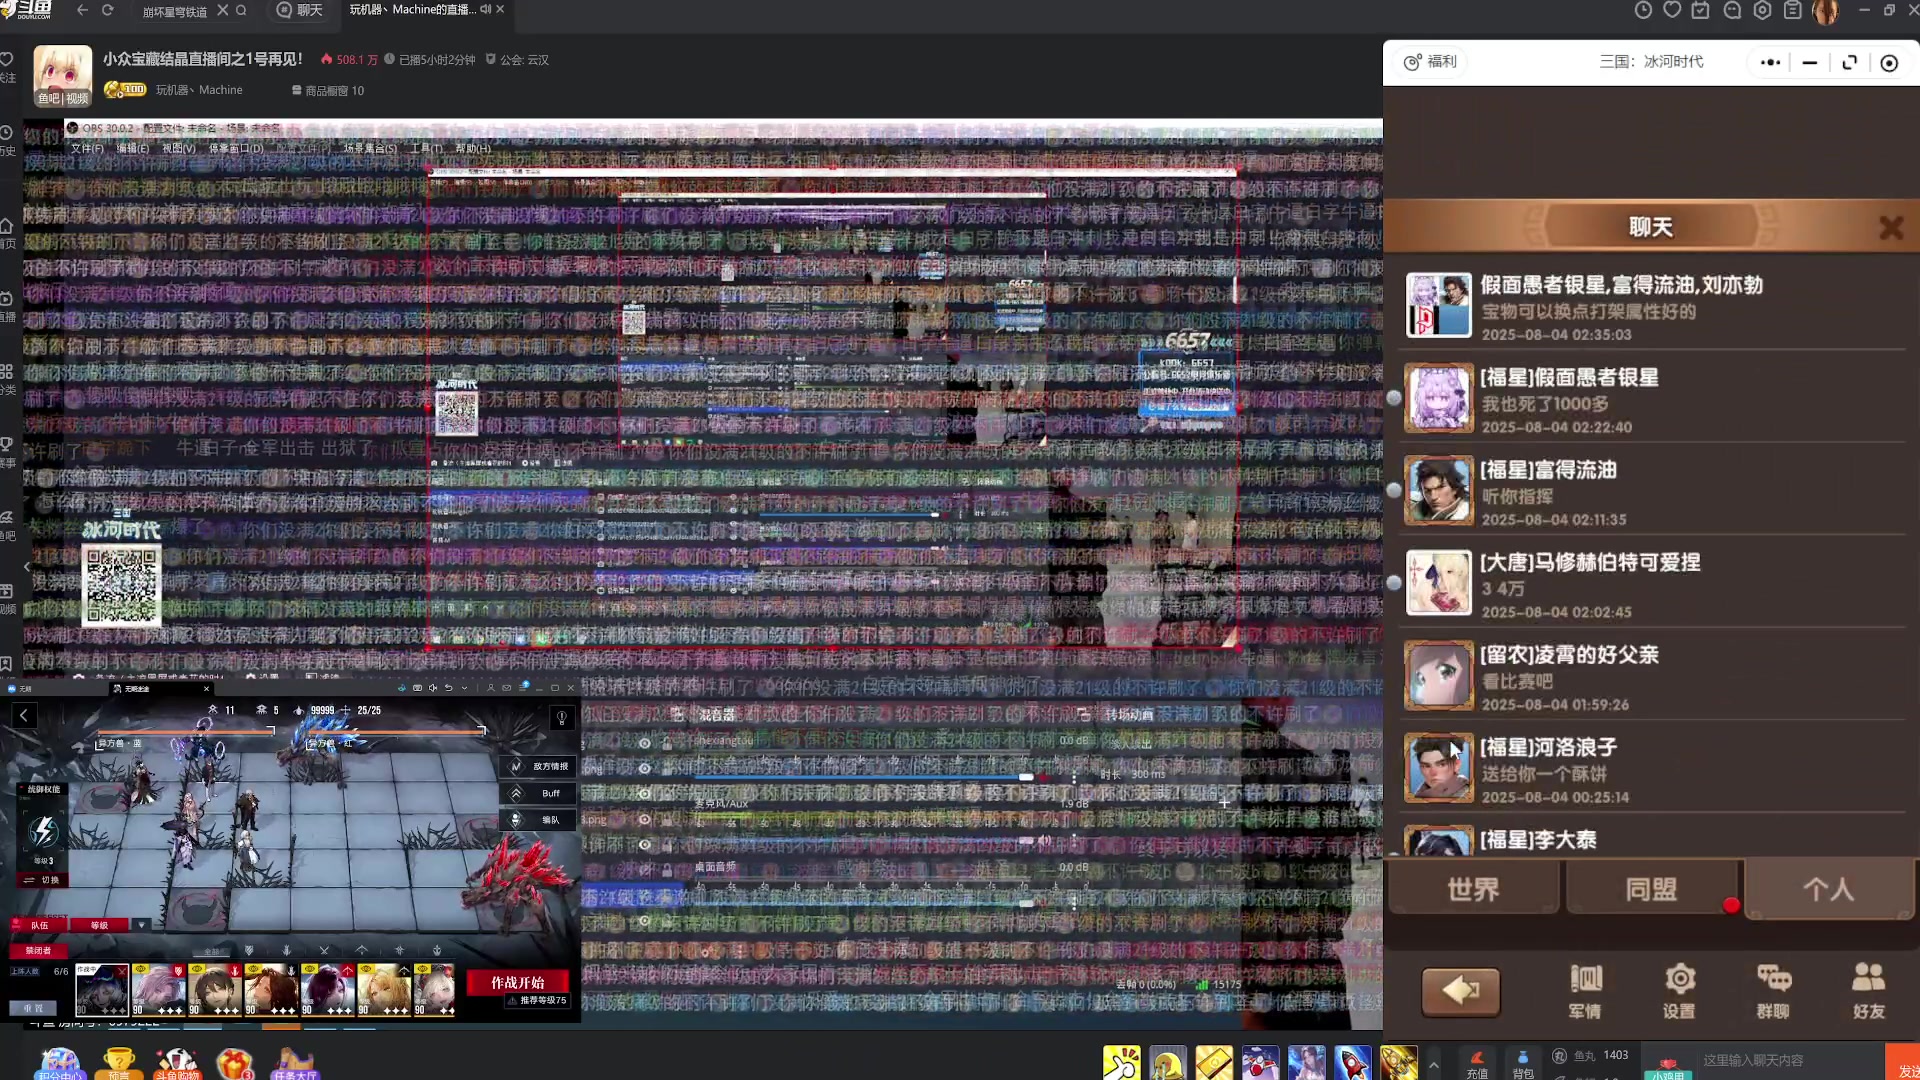1920x1080 pixels.
Task: Switch to the 世界 chat tab
Action: click(1473, 889)
